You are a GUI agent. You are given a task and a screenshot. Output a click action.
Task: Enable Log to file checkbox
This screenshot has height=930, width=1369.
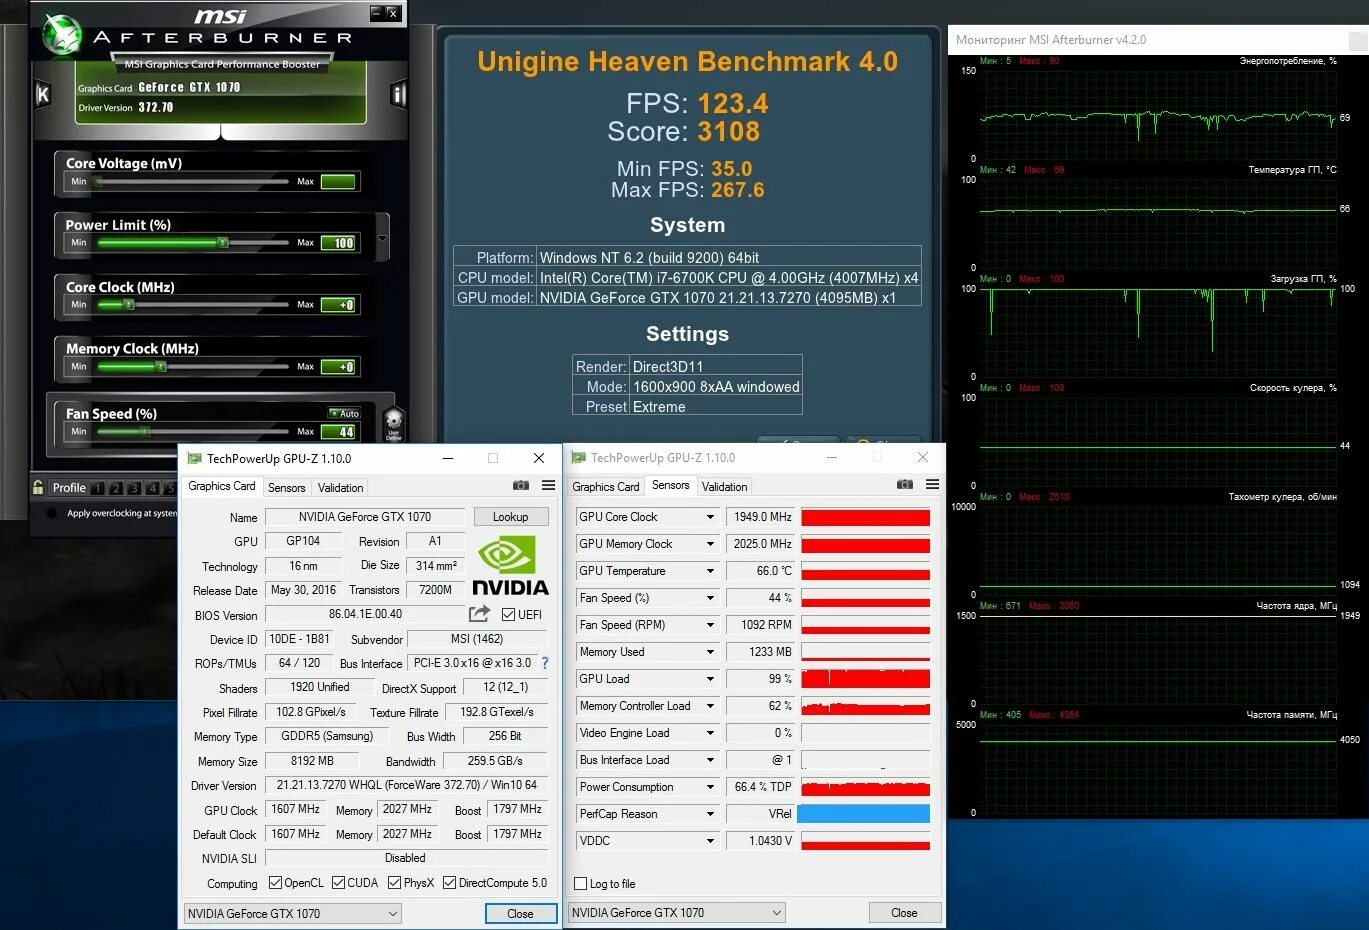(x=581, y=884)
